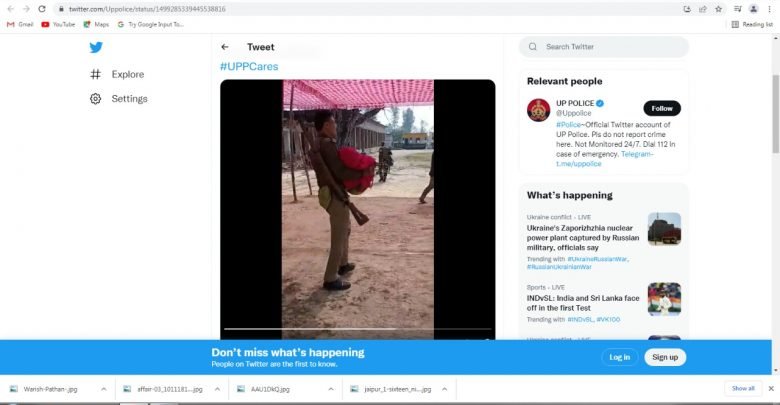Screen dimensions: 780x405
Task: Open Explore from the sidebar
Action: (x=127, y=74)
